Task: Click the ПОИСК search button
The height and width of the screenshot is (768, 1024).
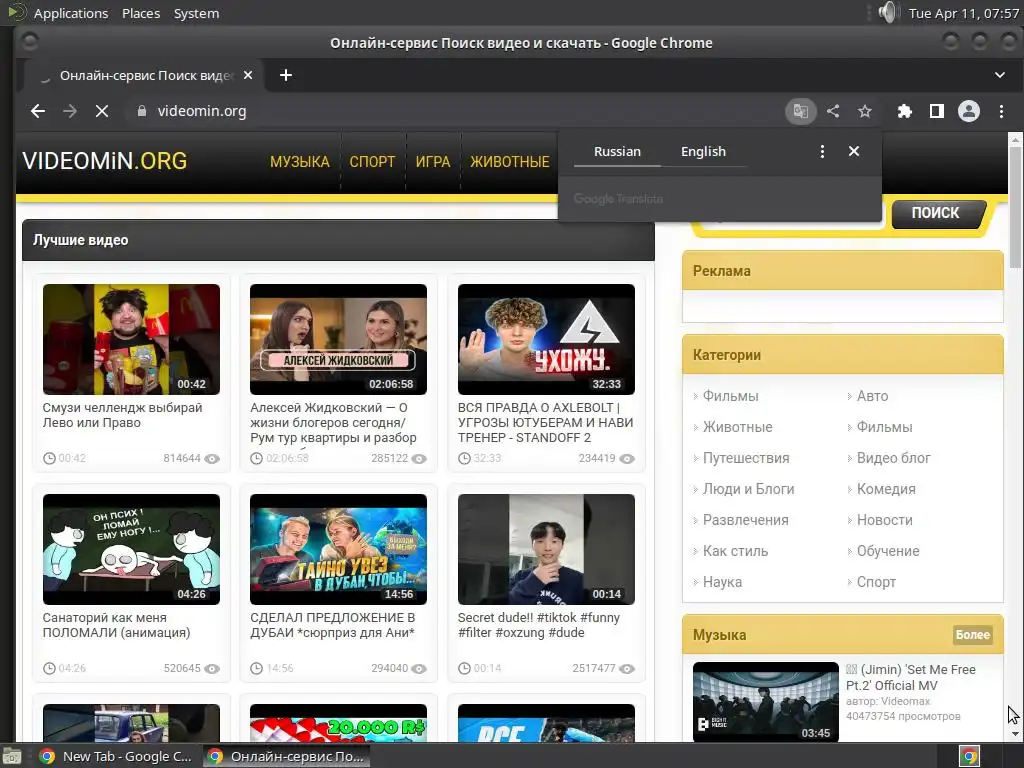Action: point(936,214)
